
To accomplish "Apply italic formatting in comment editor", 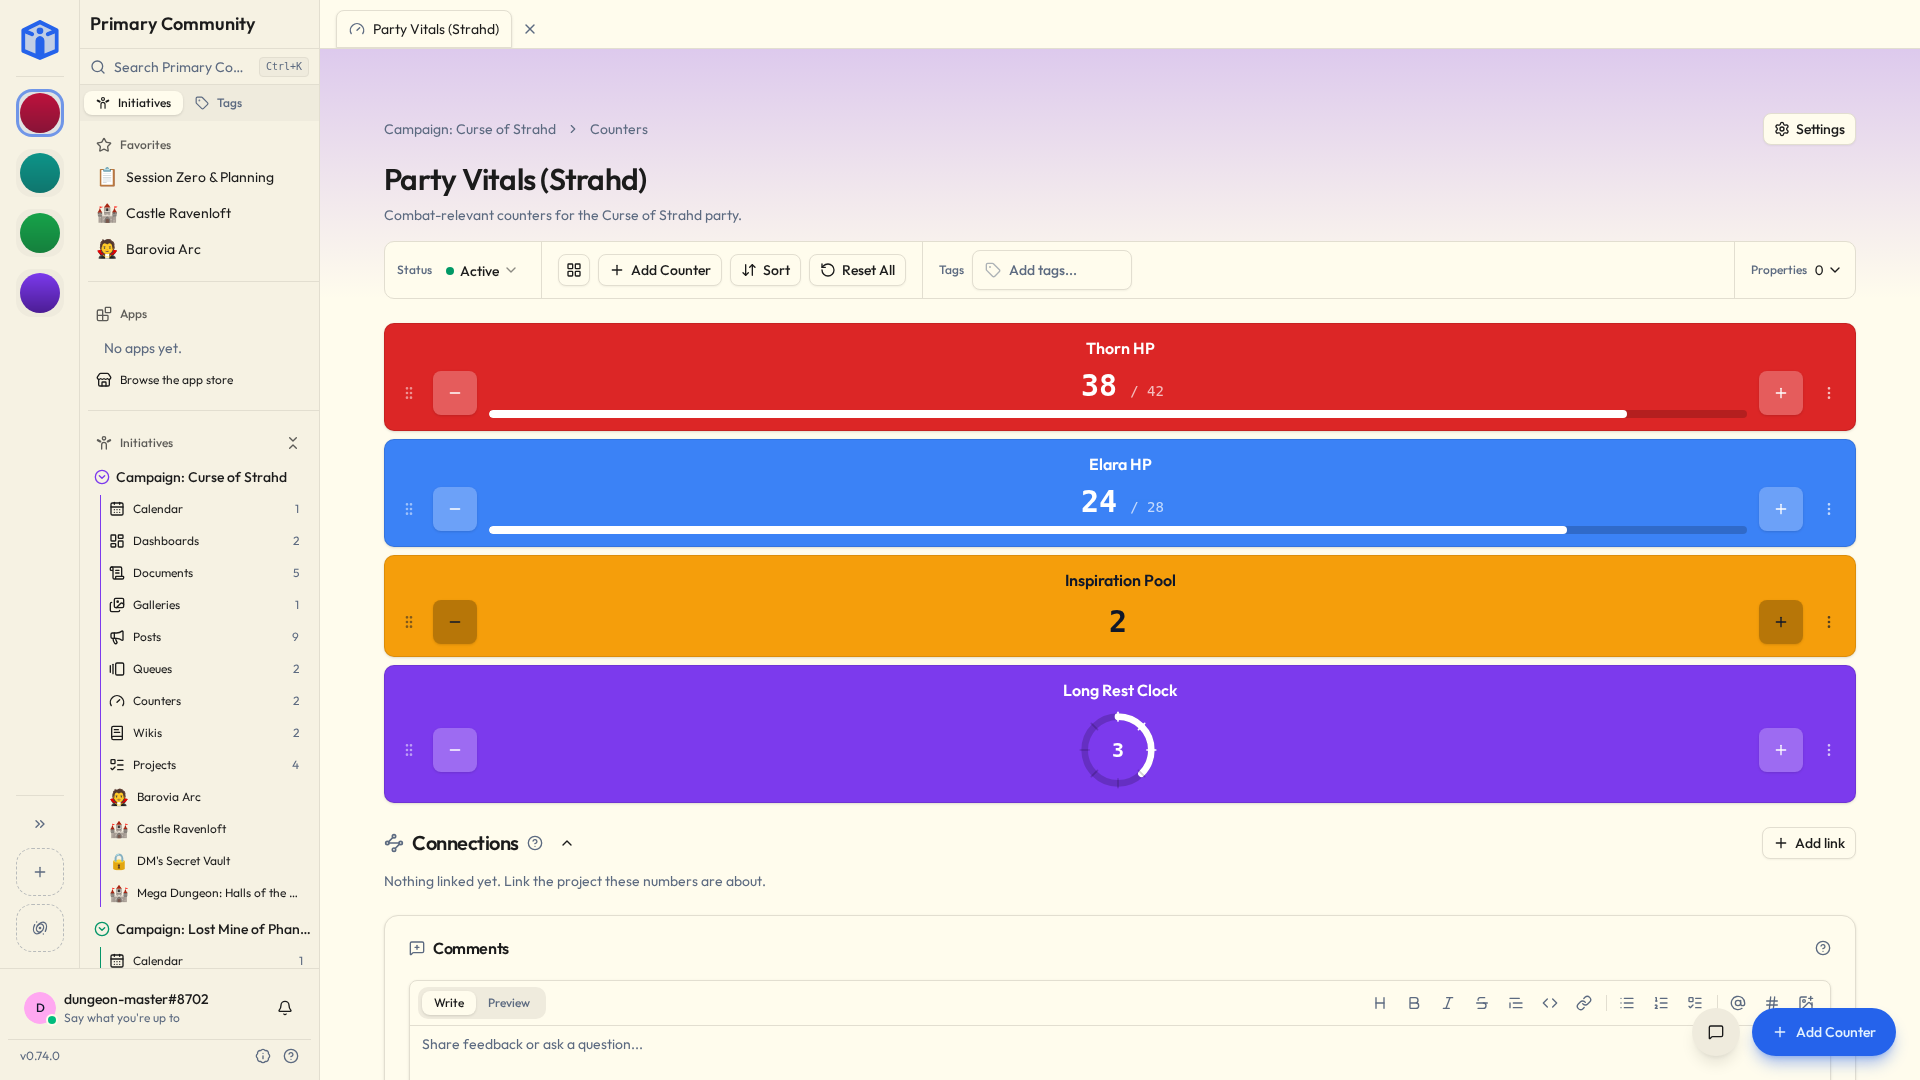I will [x=1448, y=1003].
